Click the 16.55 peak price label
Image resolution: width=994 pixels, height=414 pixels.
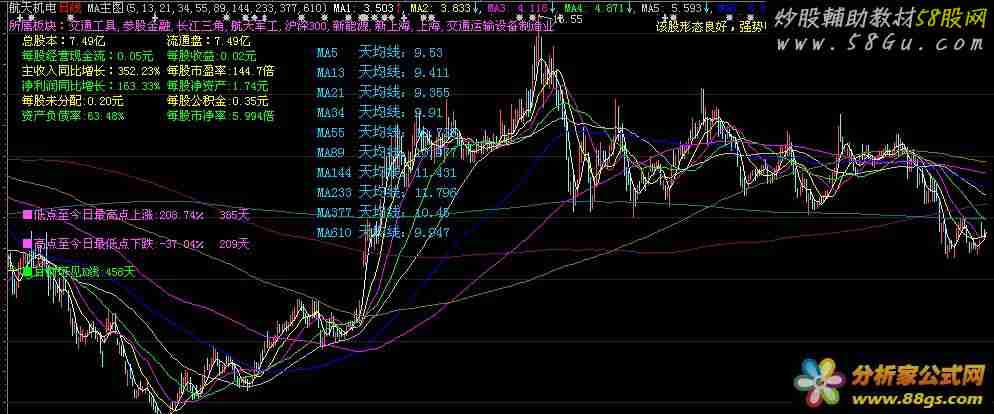click(x=570, y=21)
